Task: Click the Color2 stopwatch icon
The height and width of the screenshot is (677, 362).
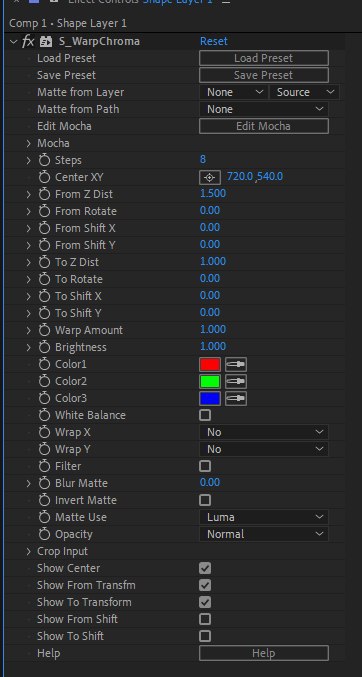Action: click(x=44, y=381)
